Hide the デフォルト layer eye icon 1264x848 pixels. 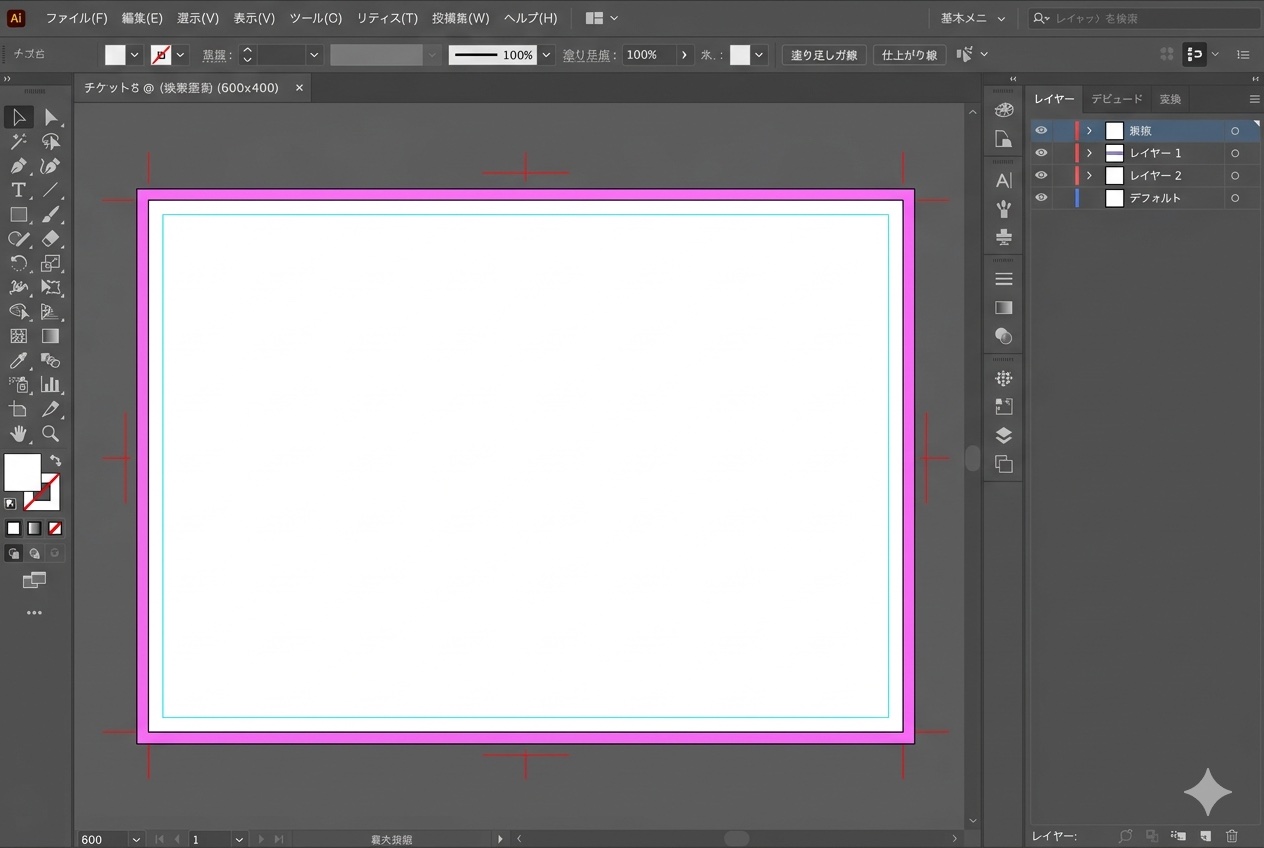point(1041,198)
